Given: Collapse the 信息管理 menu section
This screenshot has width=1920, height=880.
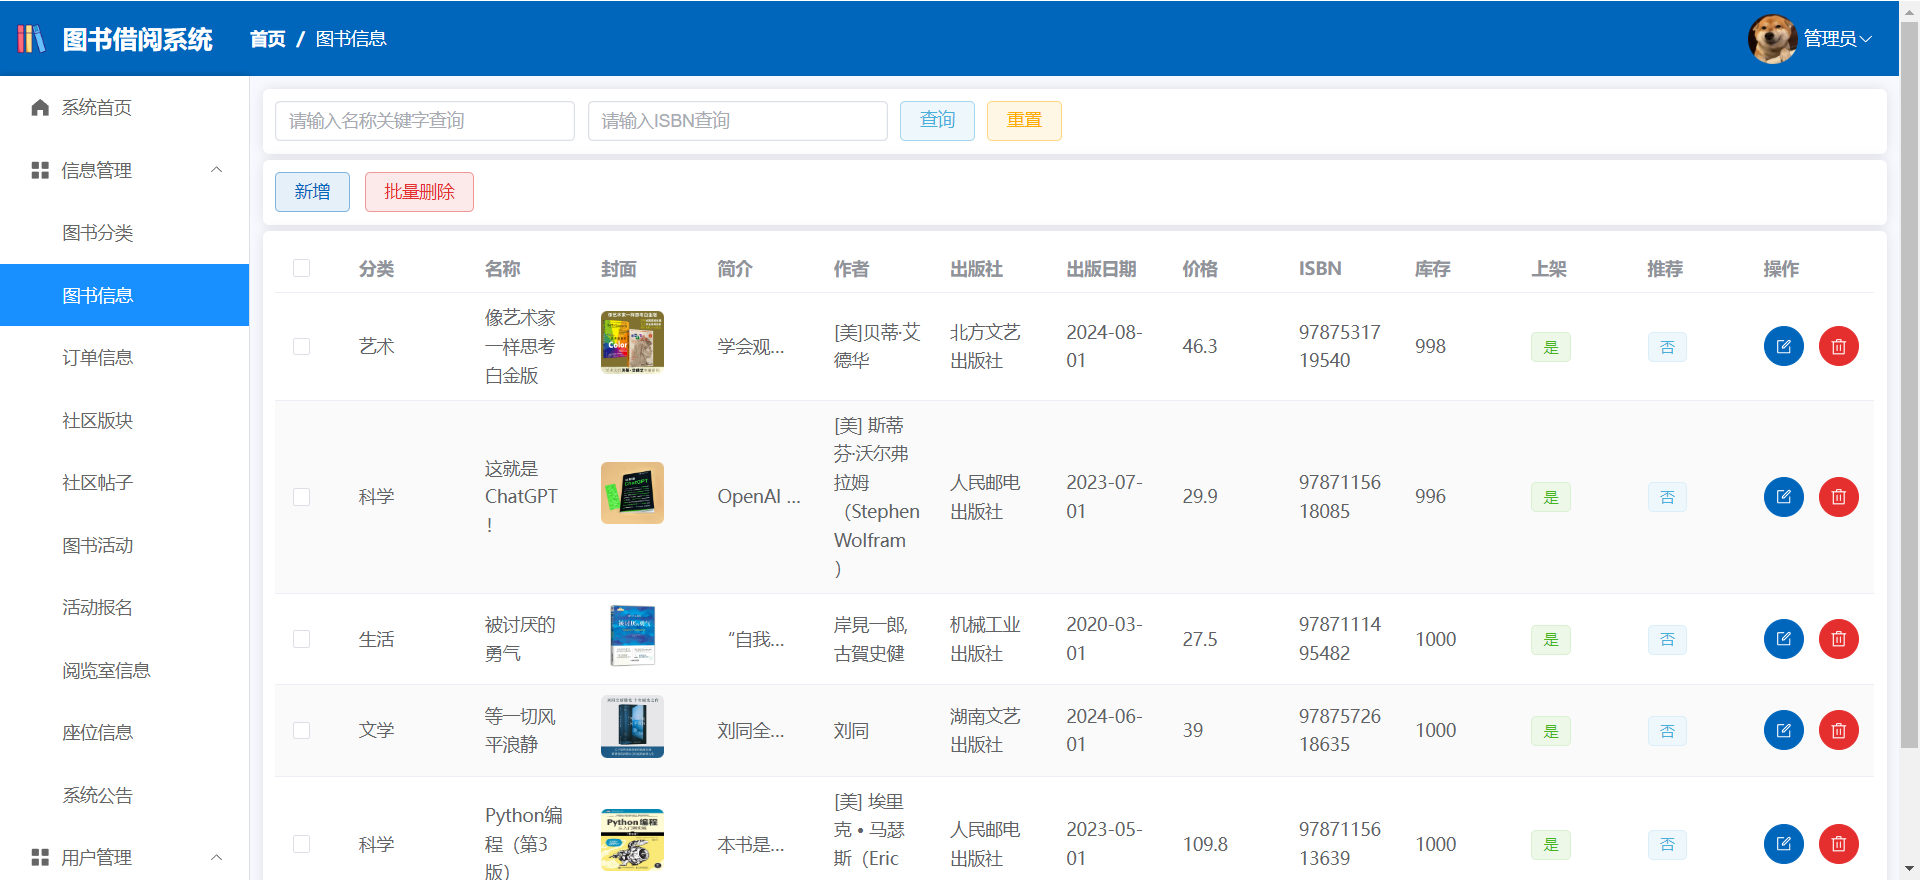Looking at the screenshot, I should 217,171.
